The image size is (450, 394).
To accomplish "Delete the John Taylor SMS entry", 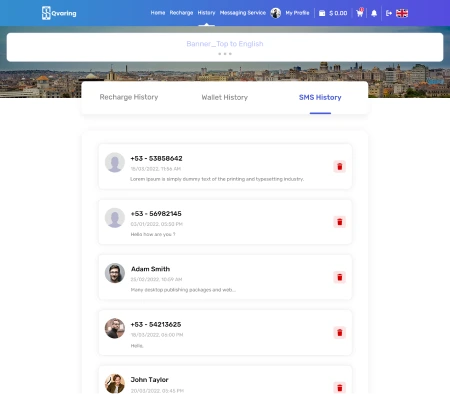I will (x=340, y=387).
